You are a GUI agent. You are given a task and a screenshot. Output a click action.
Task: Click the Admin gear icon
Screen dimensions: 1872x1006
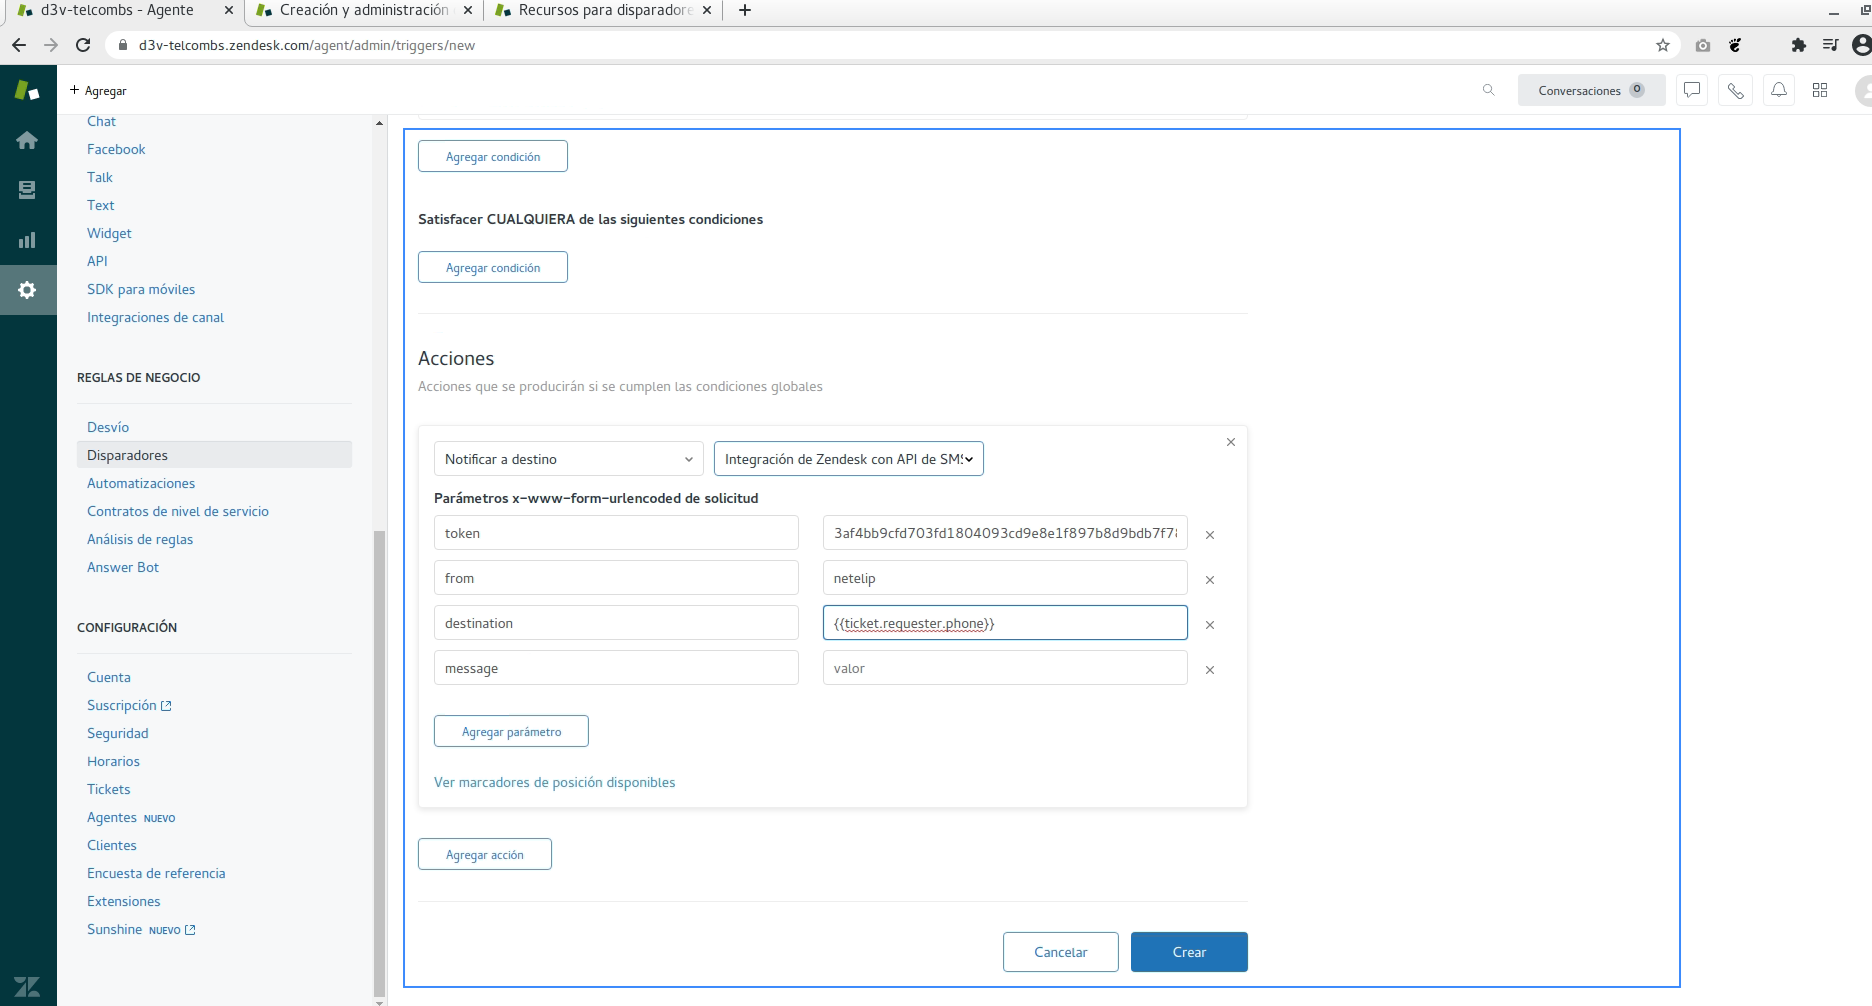coord(27,290)
